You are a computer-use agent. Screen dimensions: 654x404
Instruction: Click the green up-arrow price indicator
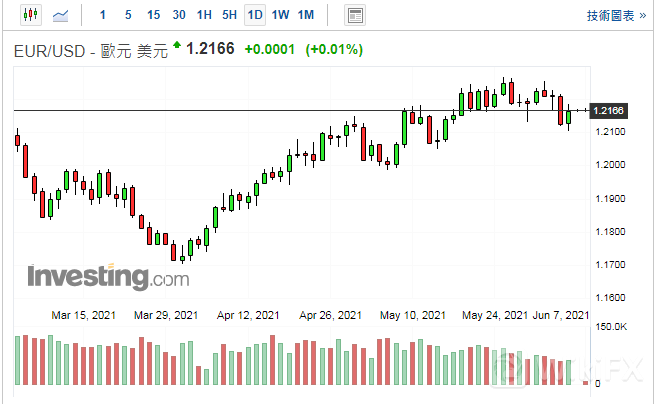177,45
